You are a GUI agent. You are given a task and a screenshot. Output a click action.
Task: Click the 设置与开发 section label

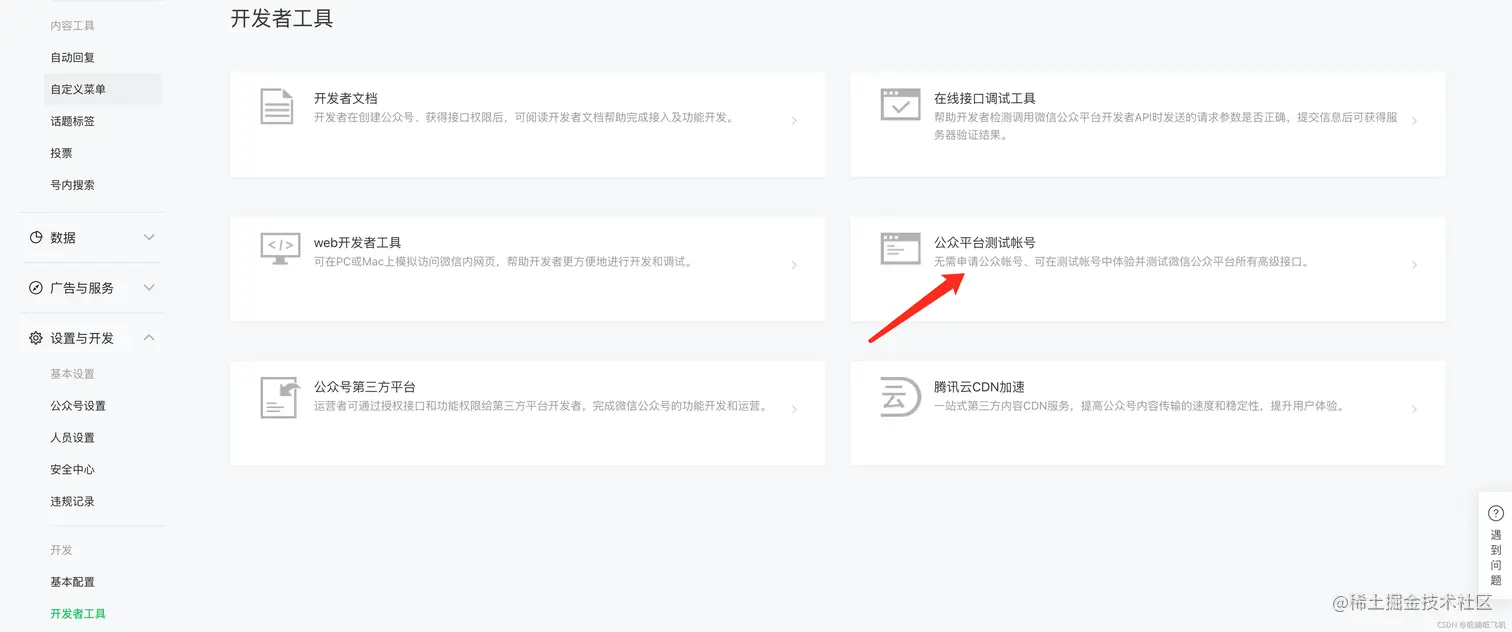click(x=82, y=338)
